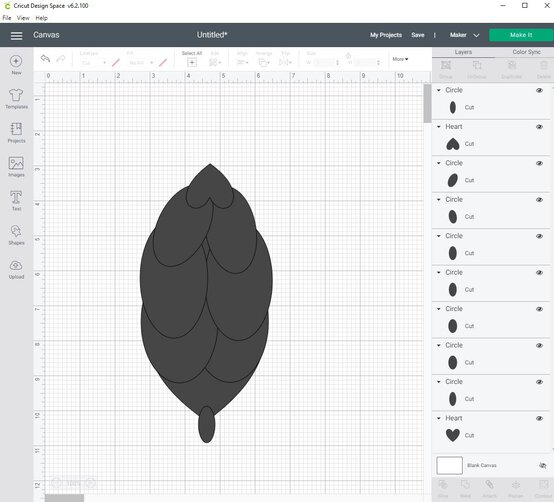Open the Upload panel
This screenshot has height=502, width=554.
pyautogui.click(x=16, y=269)
